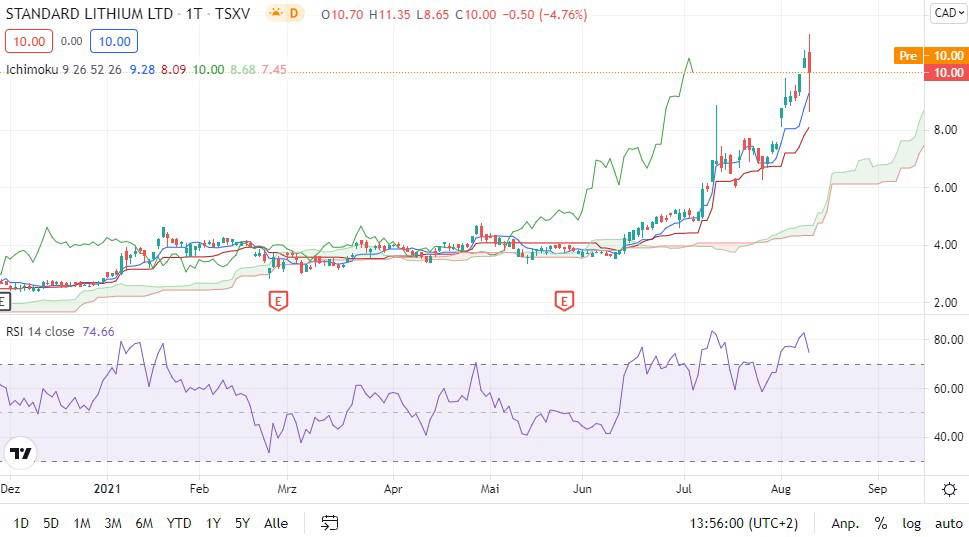Select the 1Y time range

213,523
